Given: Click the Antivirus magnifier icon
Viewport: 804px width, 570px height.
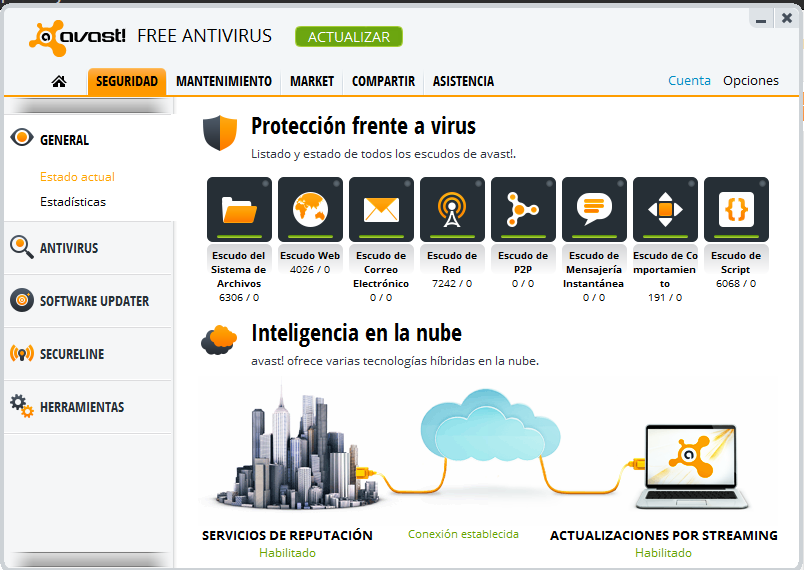Looking at the screenshot, I should tap(22, 247).
